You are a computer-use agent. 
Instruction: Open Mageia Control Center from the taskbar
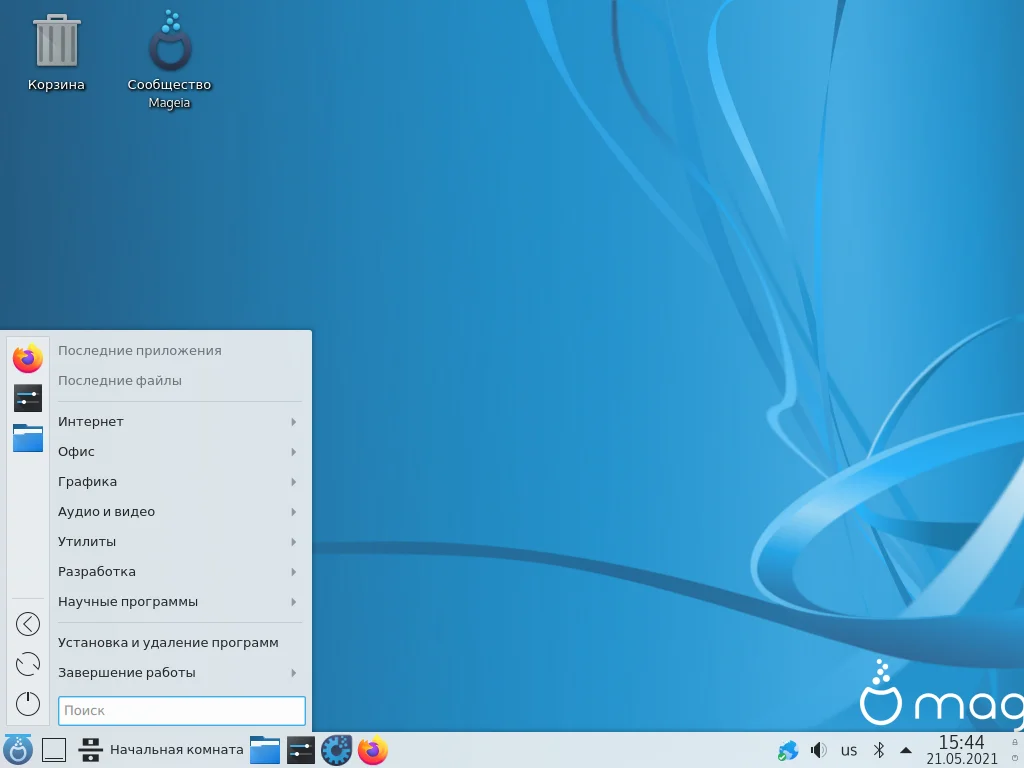[x=336, y=750]
